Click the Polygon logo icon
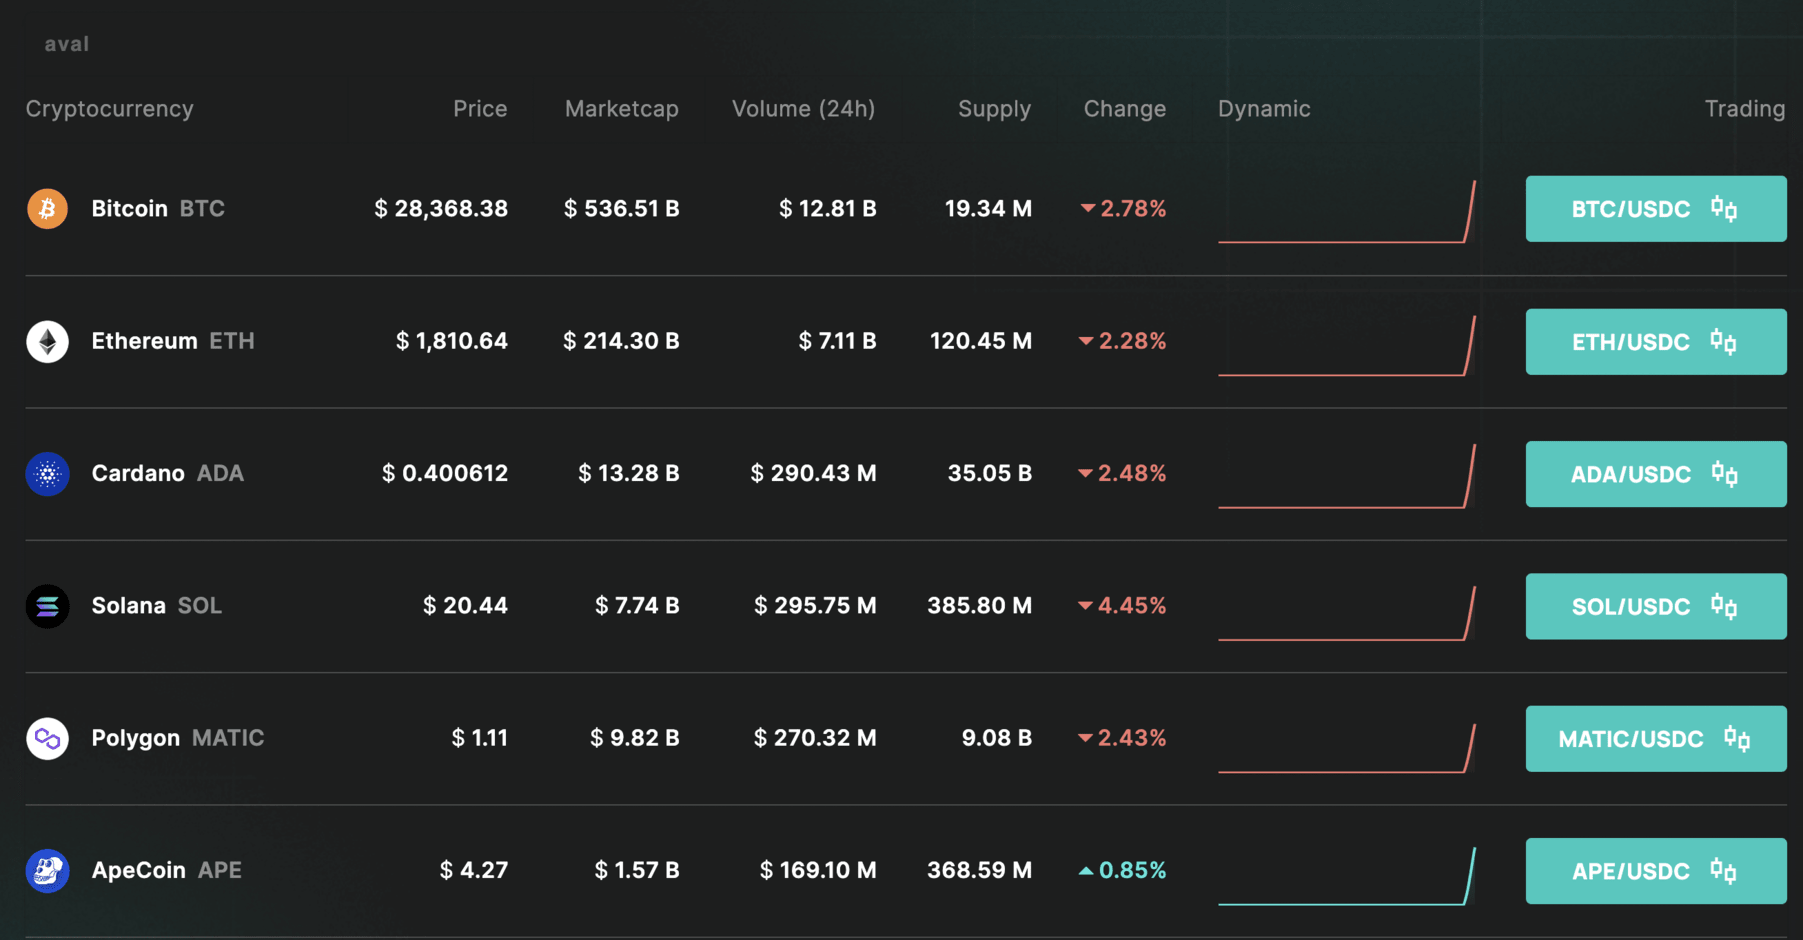Image resolution: width=1803 pixels, height=940 pixels. [47, 738]
